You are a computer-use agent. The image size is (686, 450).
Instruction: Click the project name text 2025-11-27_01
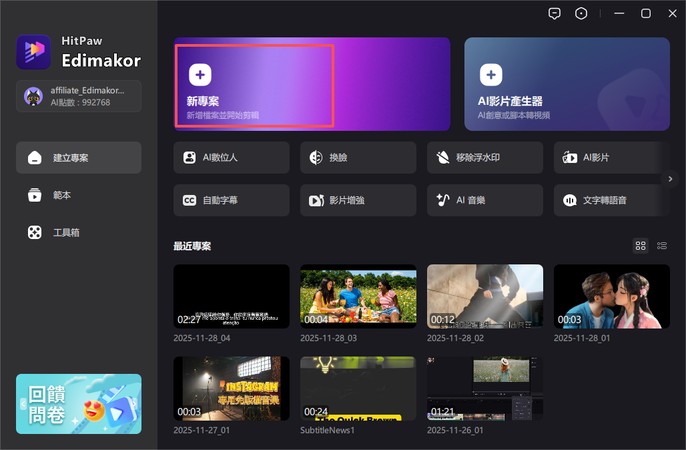(x=201, y=430)
